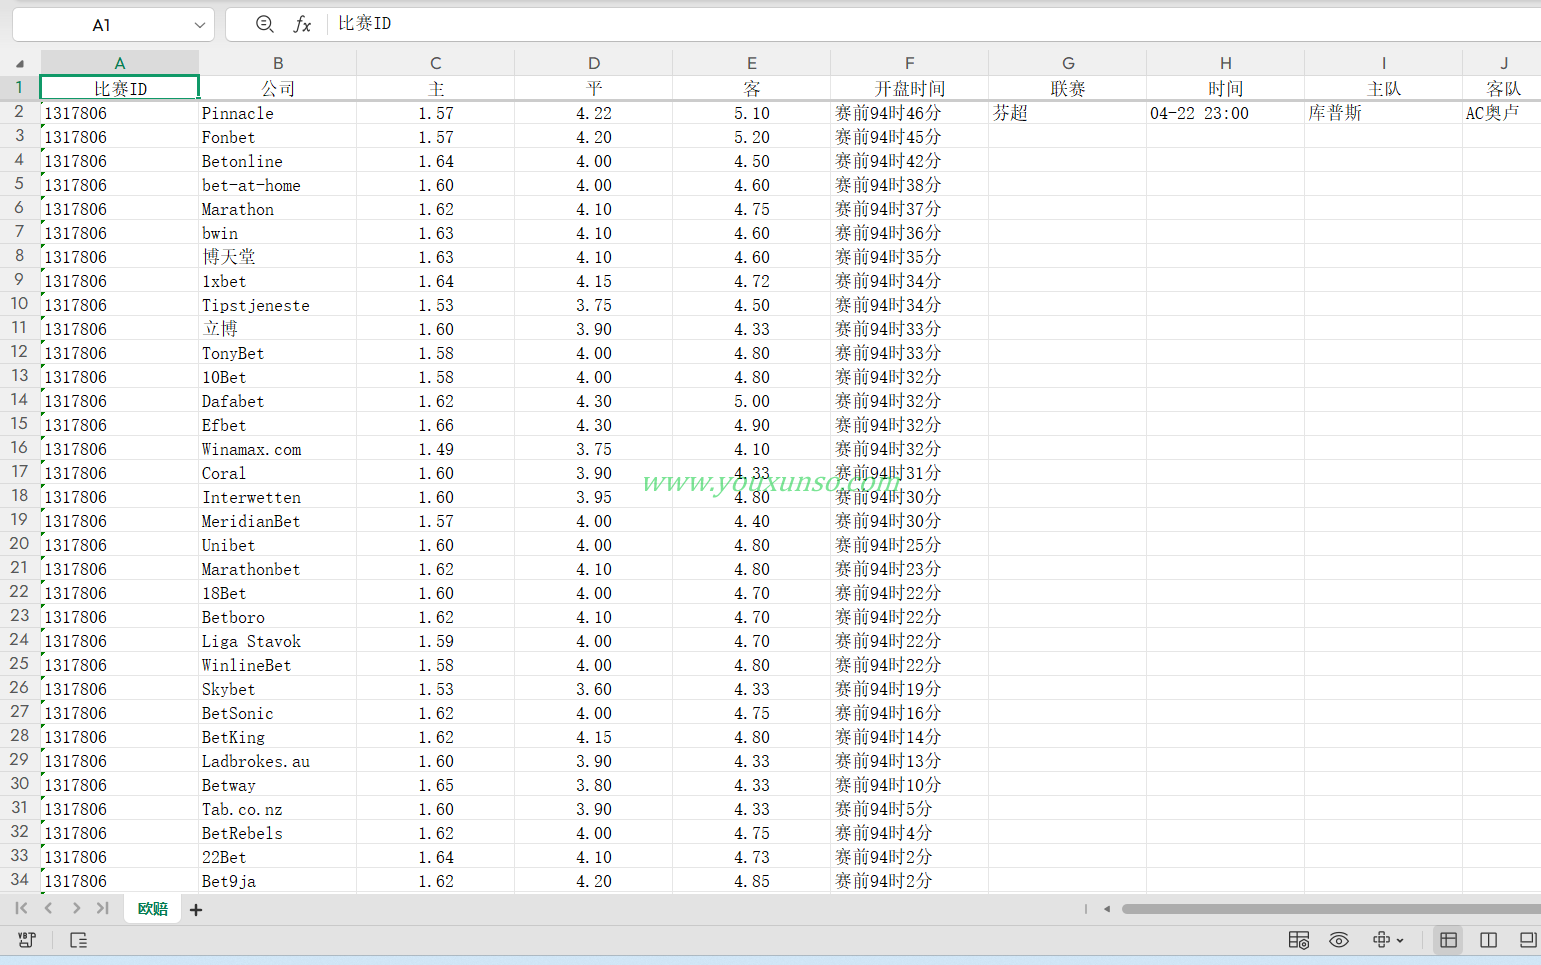This screenshot has width=1541, height=965.
Task: Select the cell containing 芬超
Action: pos(1068,113)
